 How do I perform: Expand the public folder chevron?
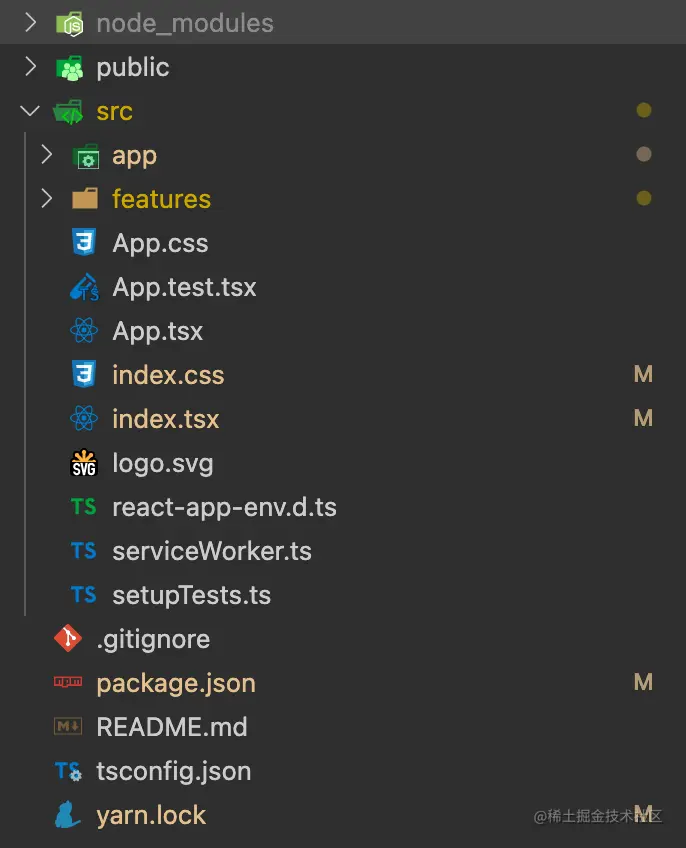(x=30, y=67)
